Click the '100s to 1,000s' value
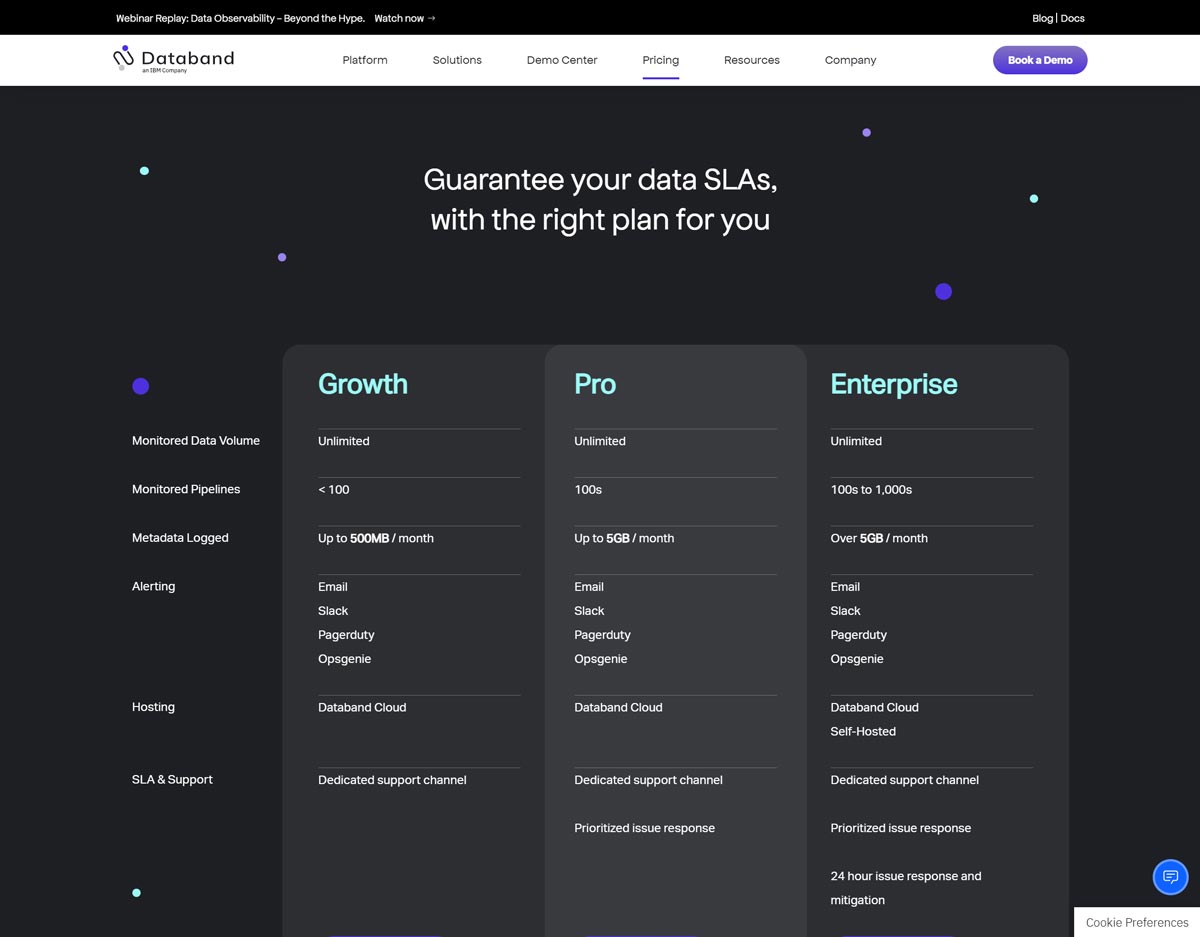The width and height of the screenshot is (1200, 937). (x=871, y=490)
